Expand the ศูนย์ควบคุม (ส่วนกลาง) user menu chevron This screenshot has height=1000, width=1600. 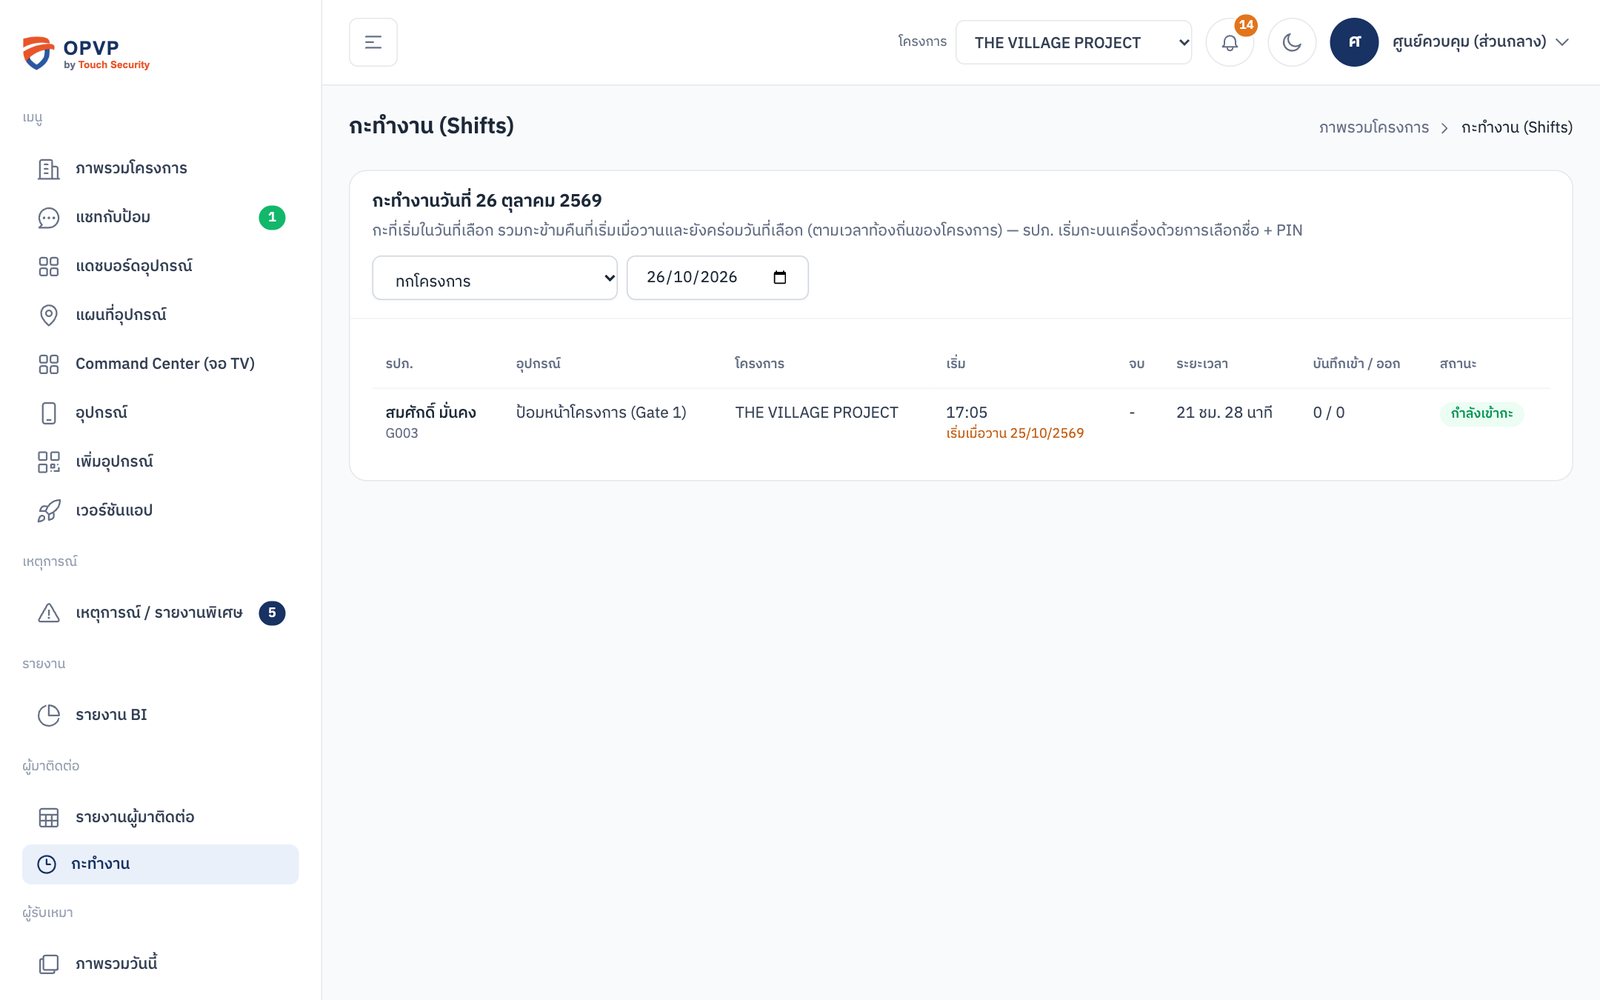[1562, 42]
